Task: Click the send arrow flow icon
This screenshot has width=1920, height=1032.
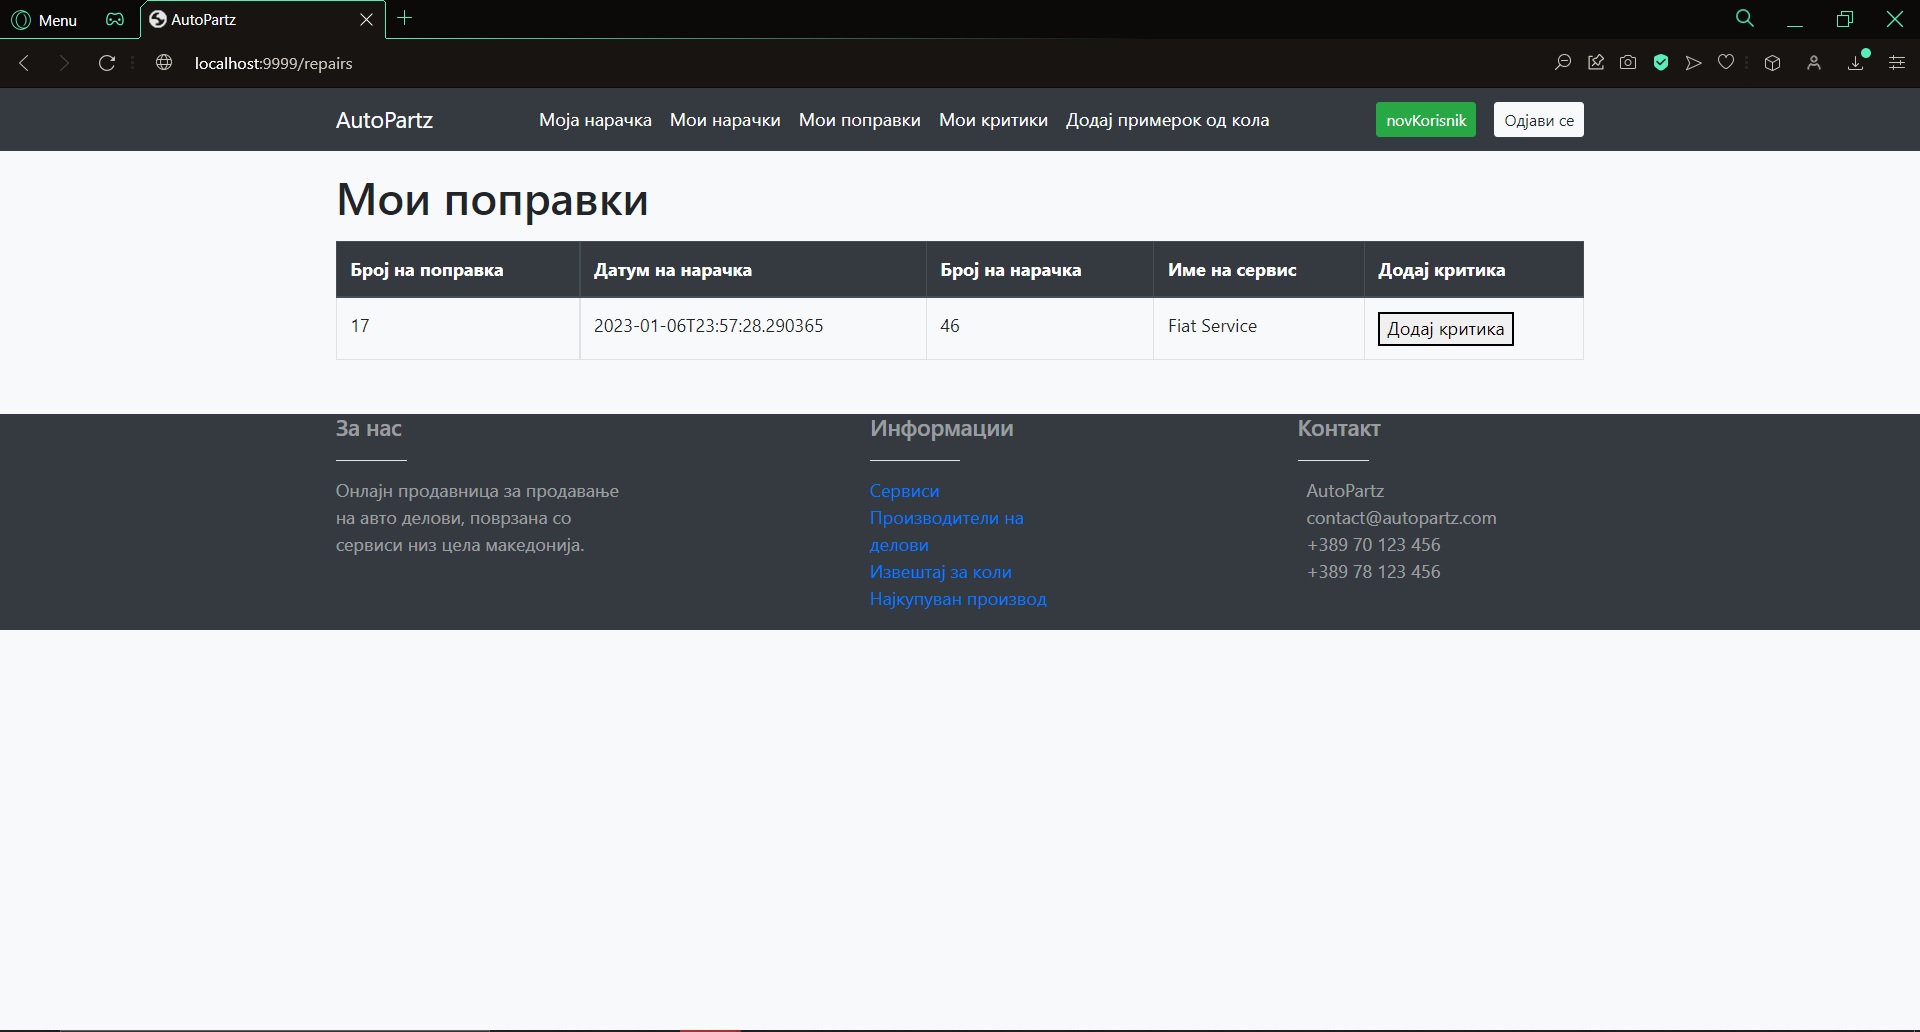Action: tap(1693, 63)
